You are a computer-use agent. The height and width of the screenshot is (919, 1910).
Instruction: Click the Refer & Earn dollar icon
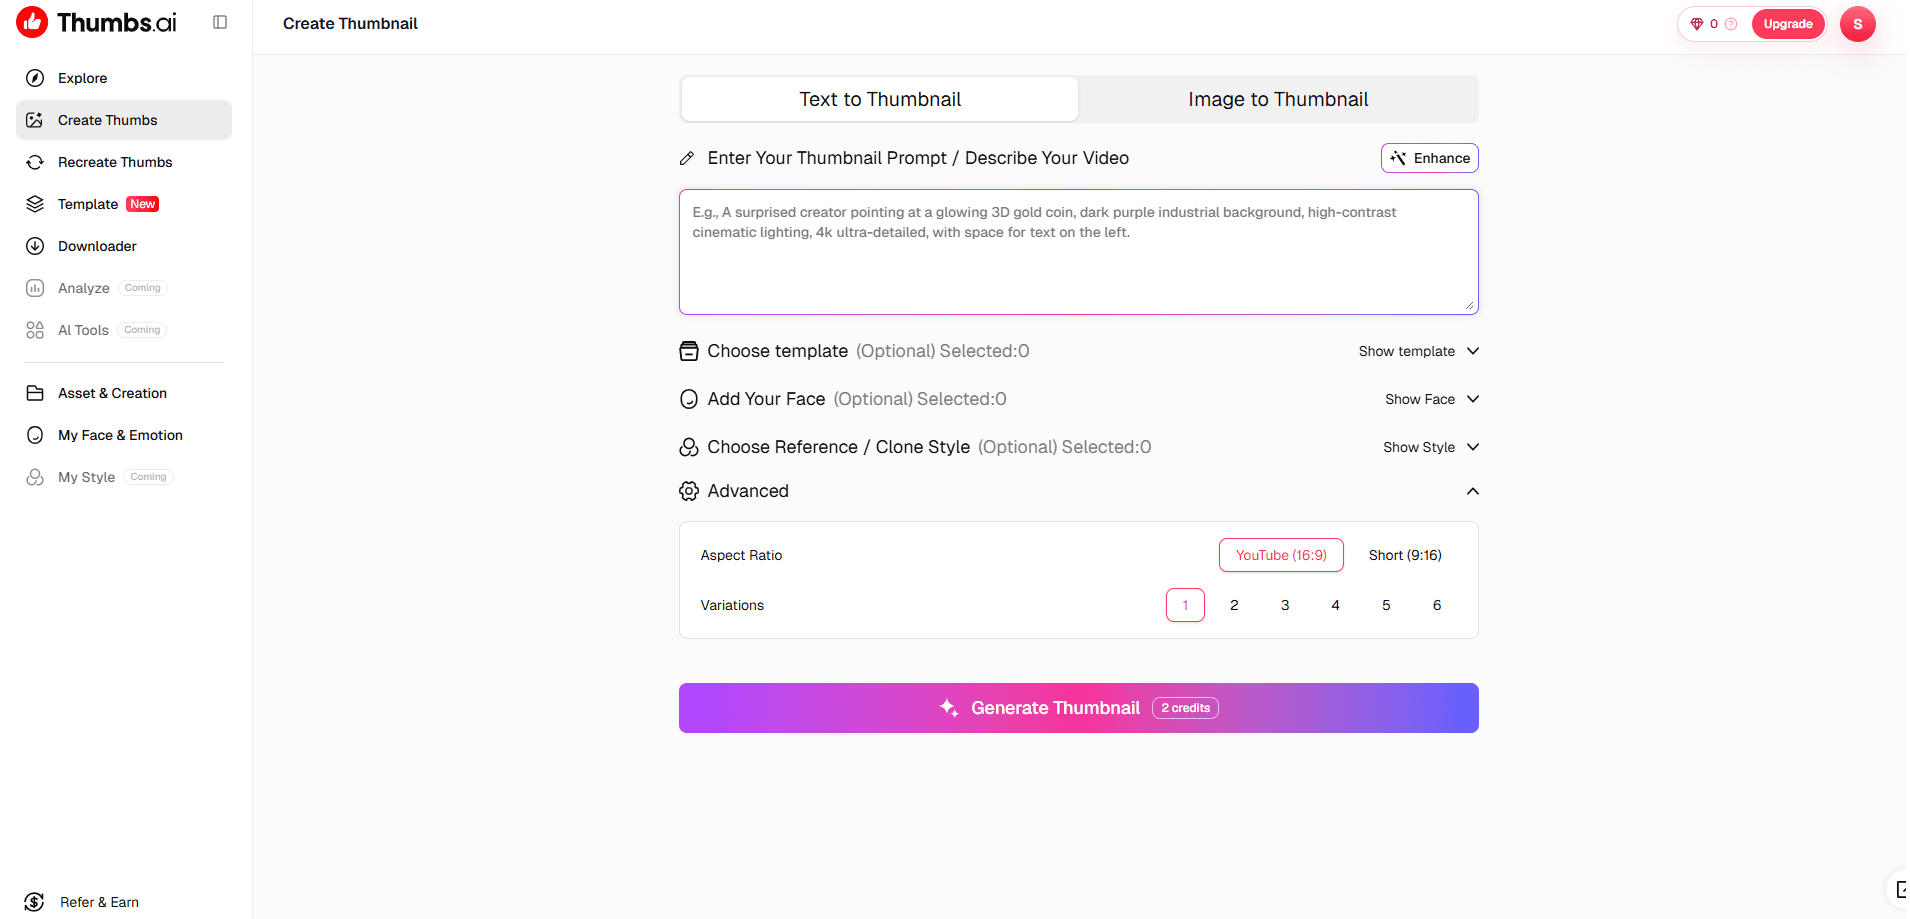click(35, 902)
